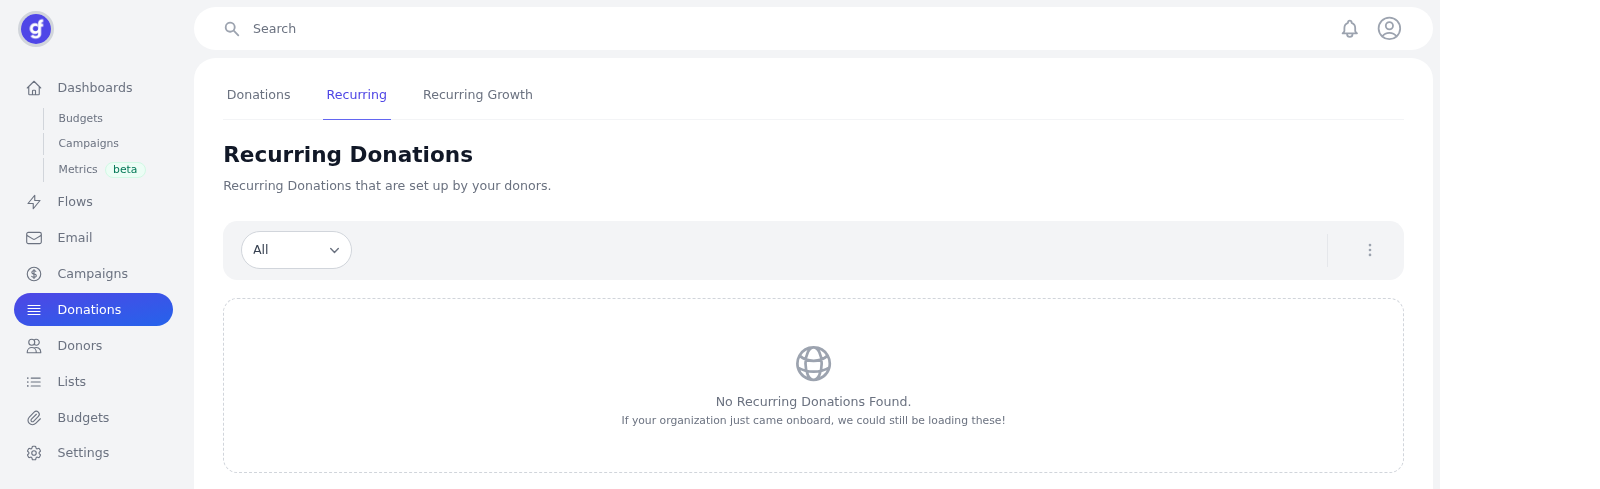This screenshot has width=1600, height=489.
Task: Click the Budgets paperclip icon
Action: [x=34, y=418]
